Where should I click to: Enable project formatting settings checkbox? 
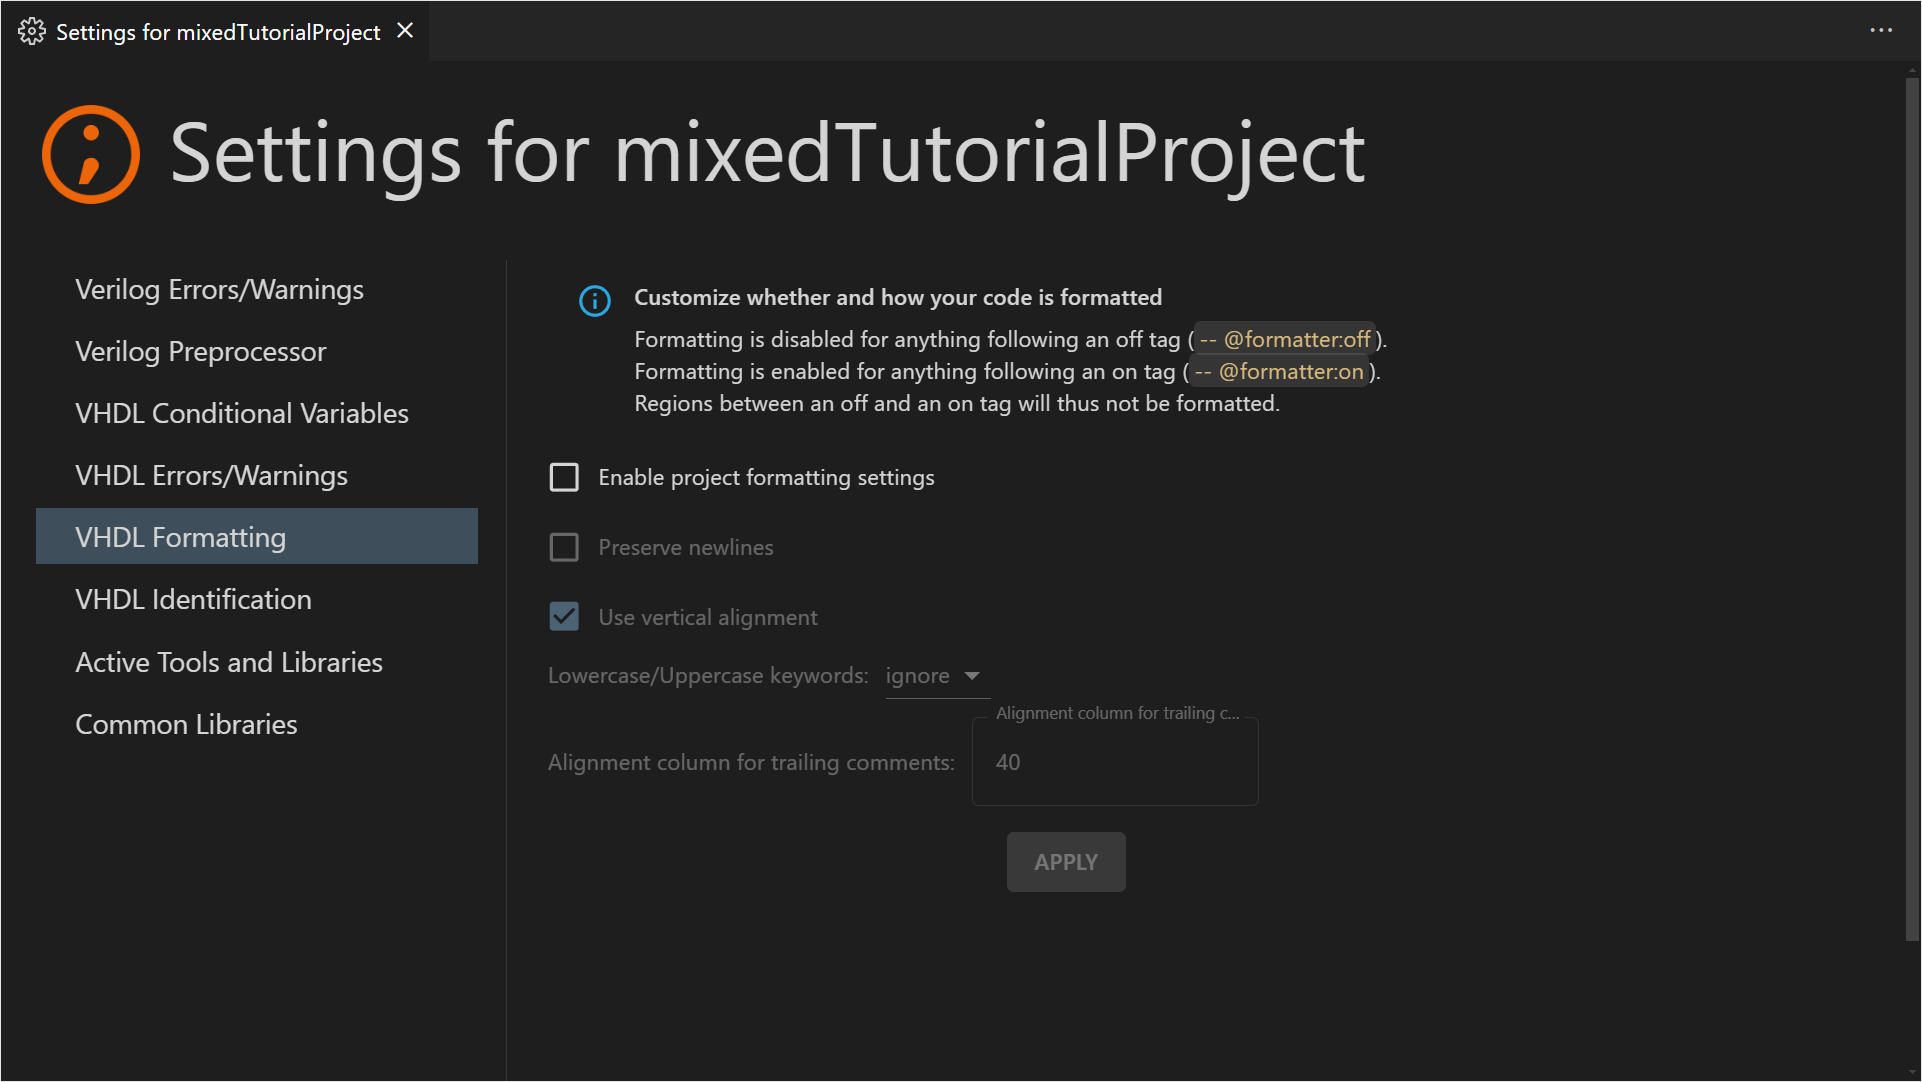click(x=564, y=477)
